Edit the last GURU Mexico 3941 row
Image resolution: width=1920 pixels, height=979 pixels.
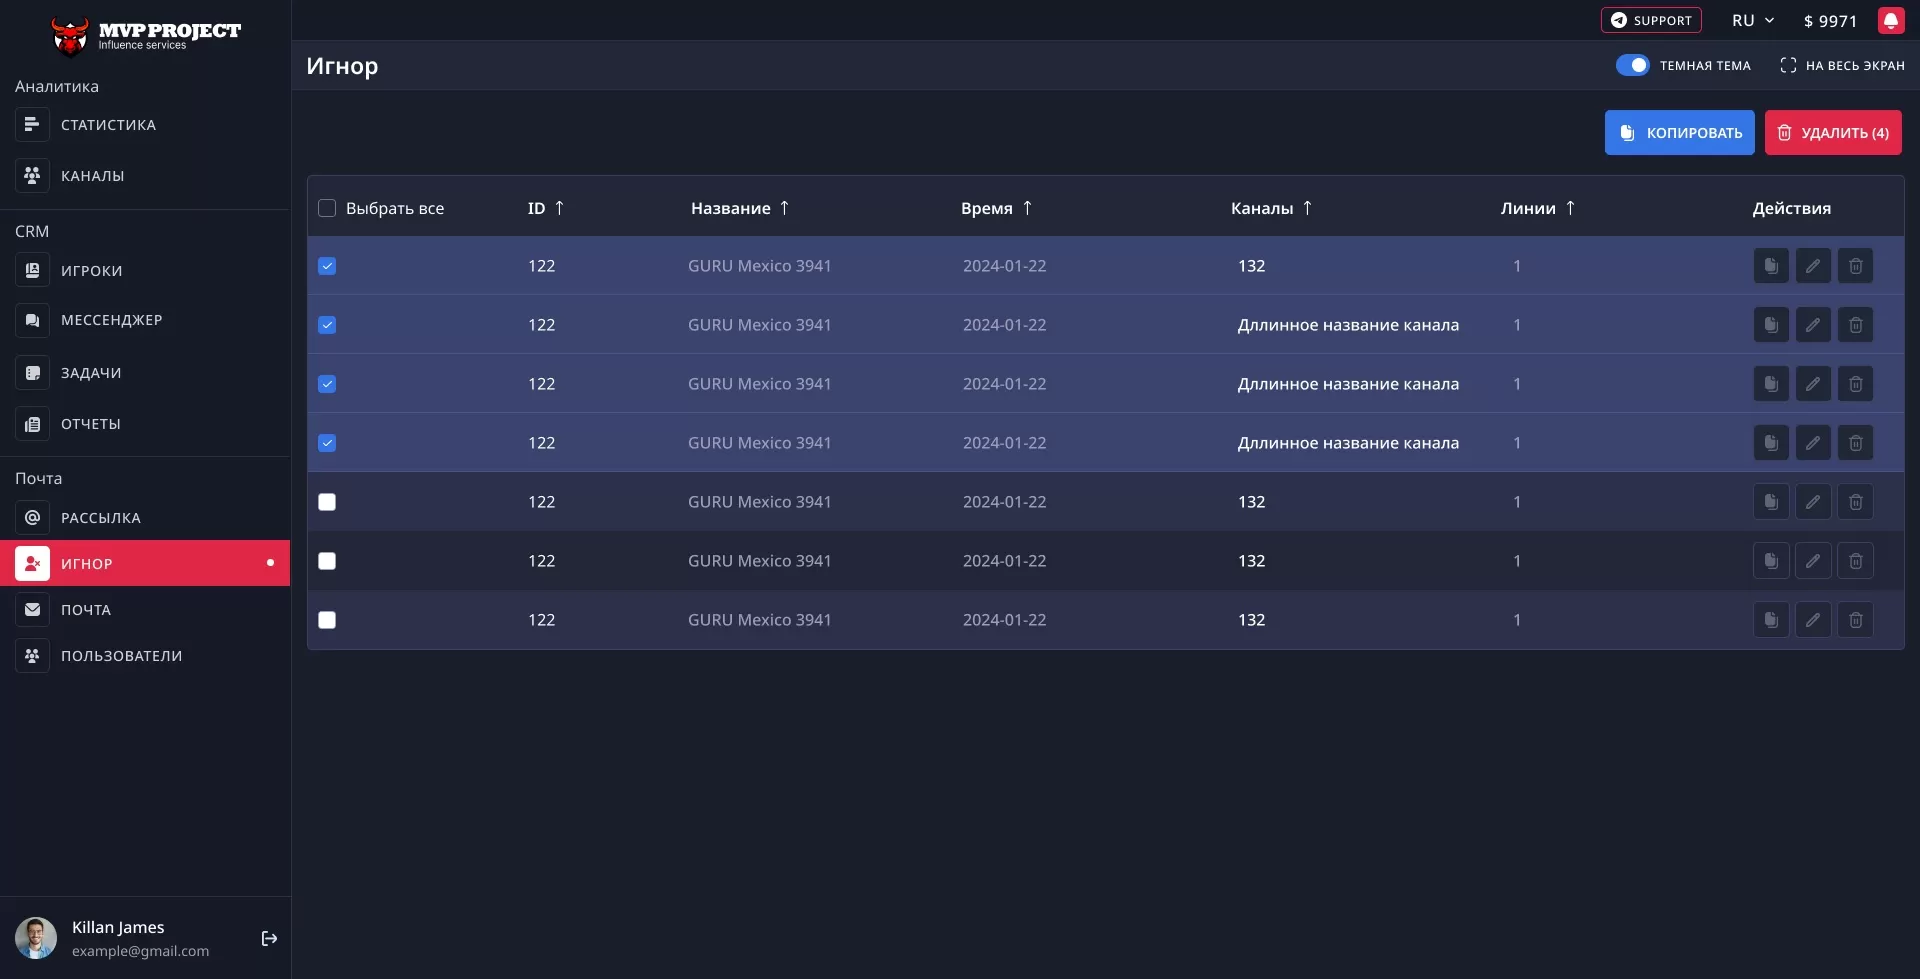tap(1813, 619)
